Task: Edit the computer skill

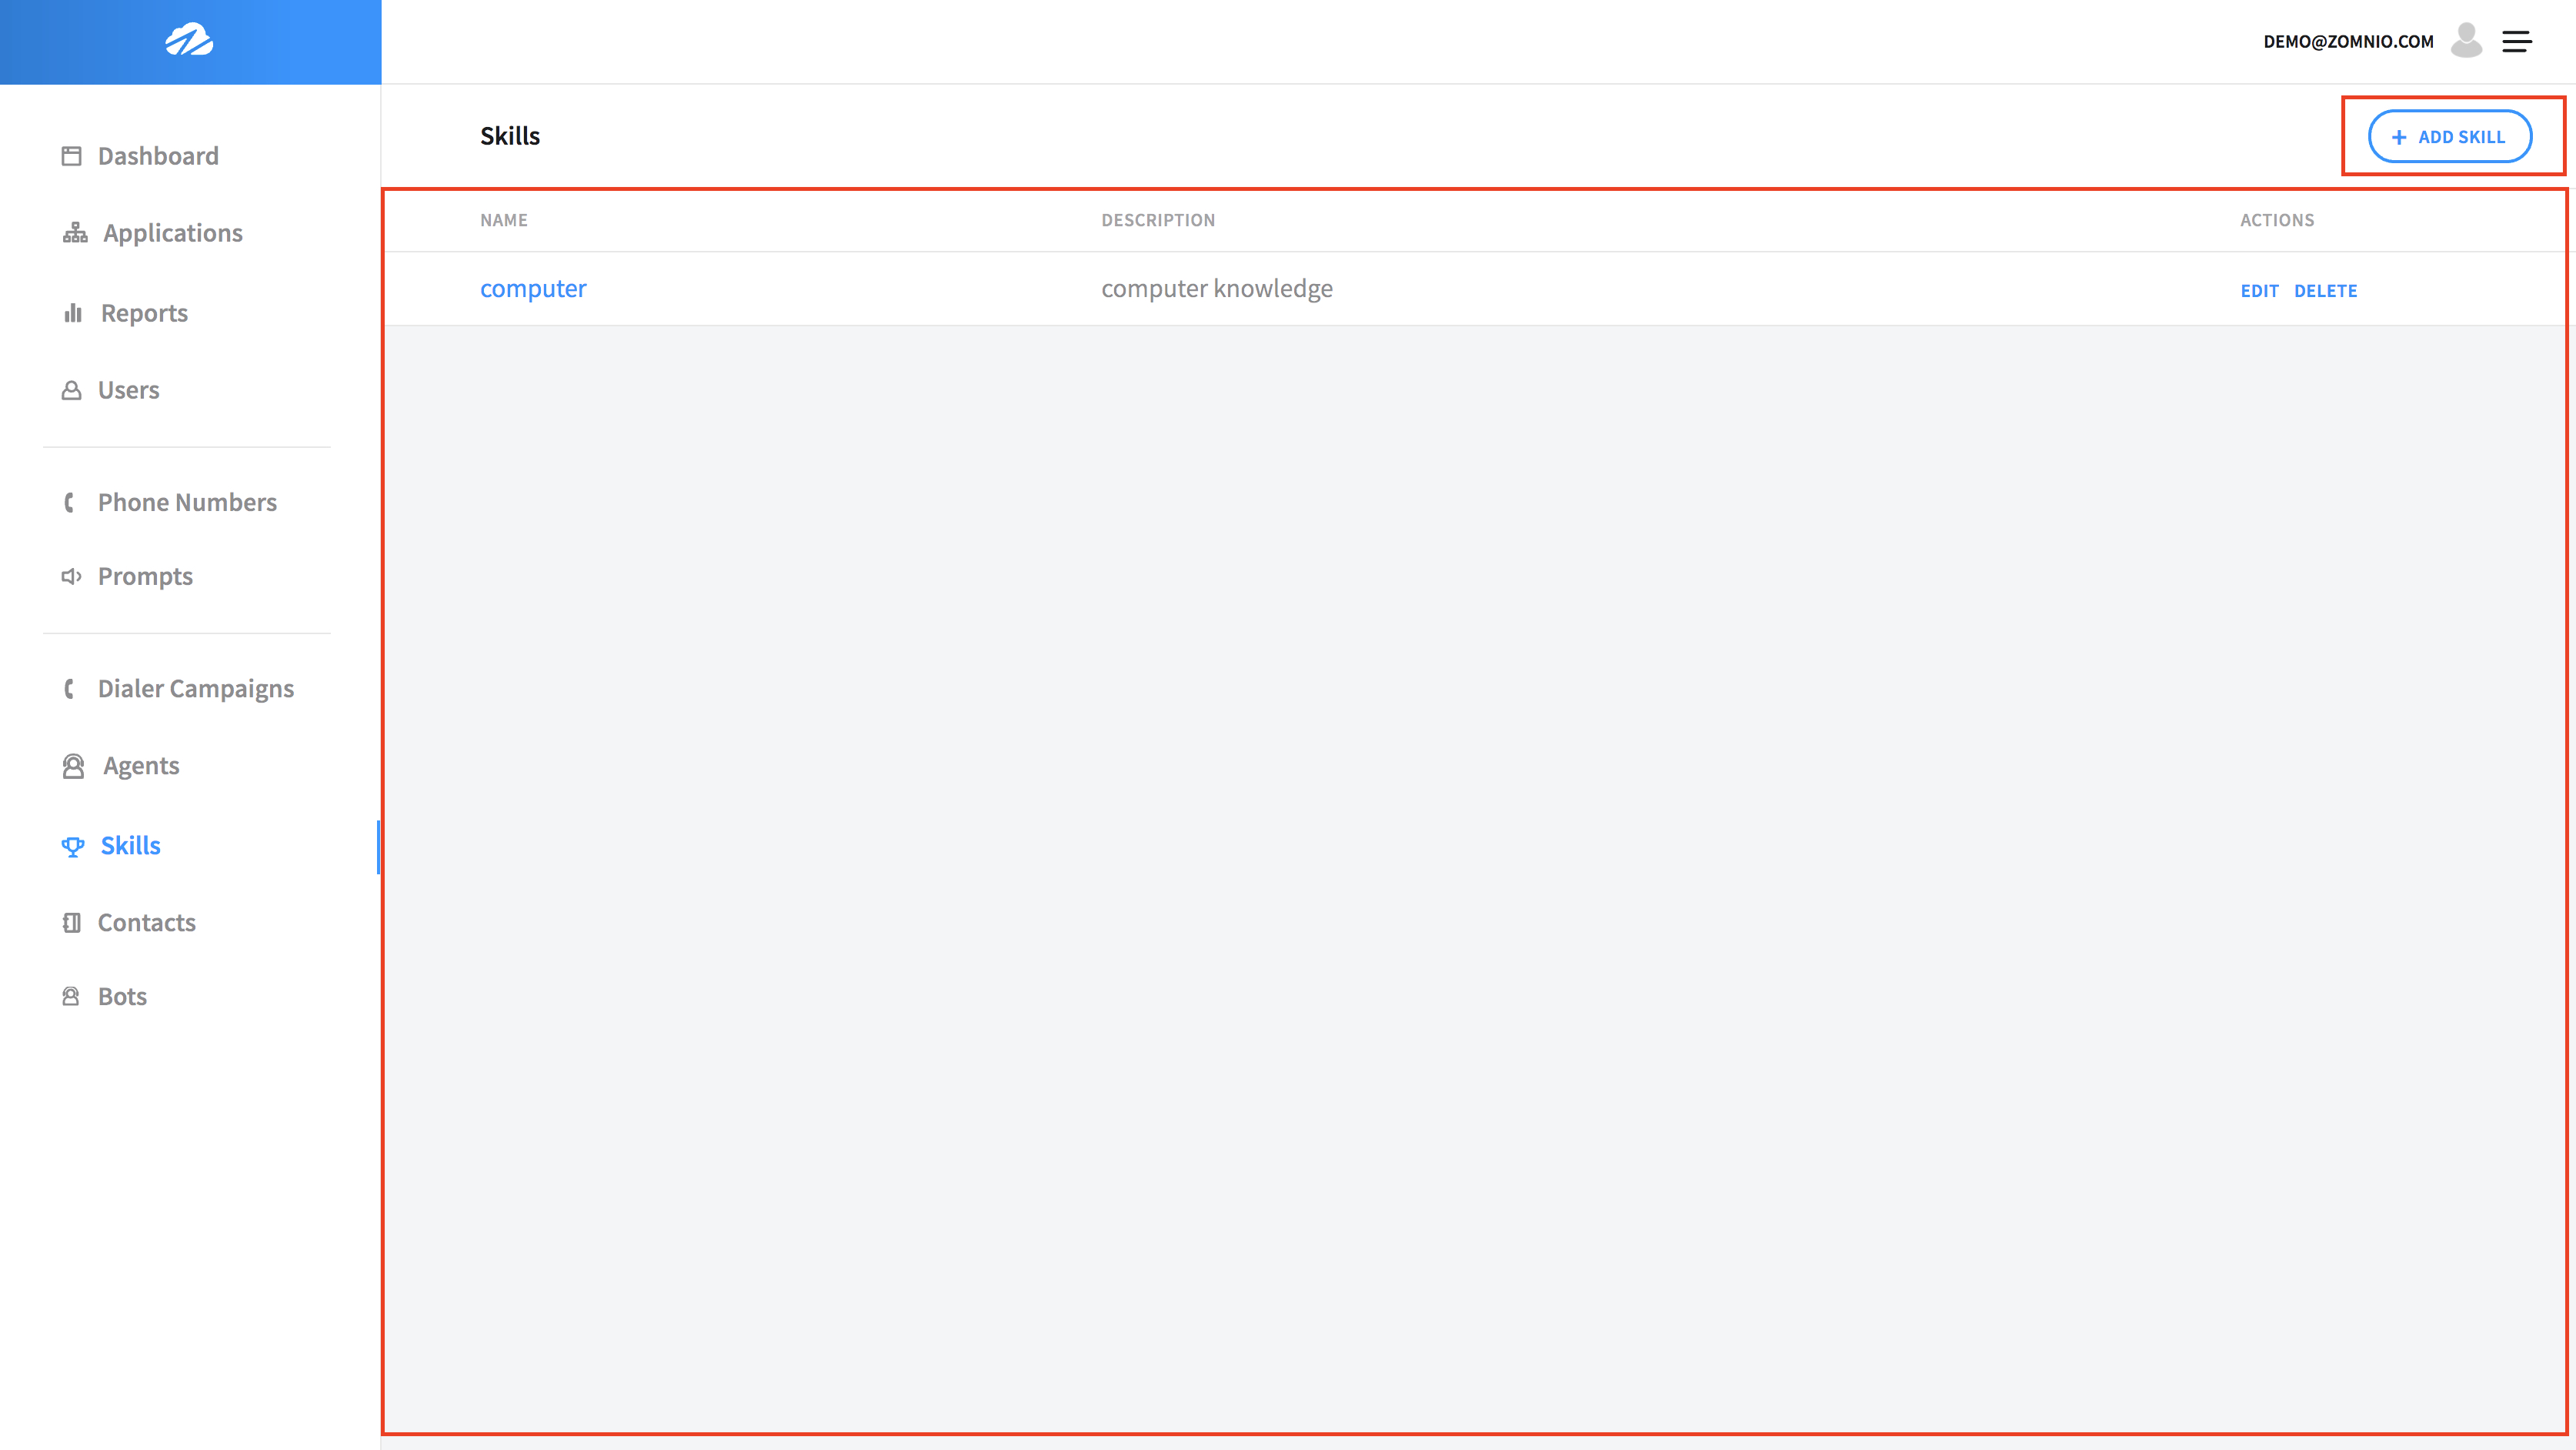Action: coord(2259,291)
